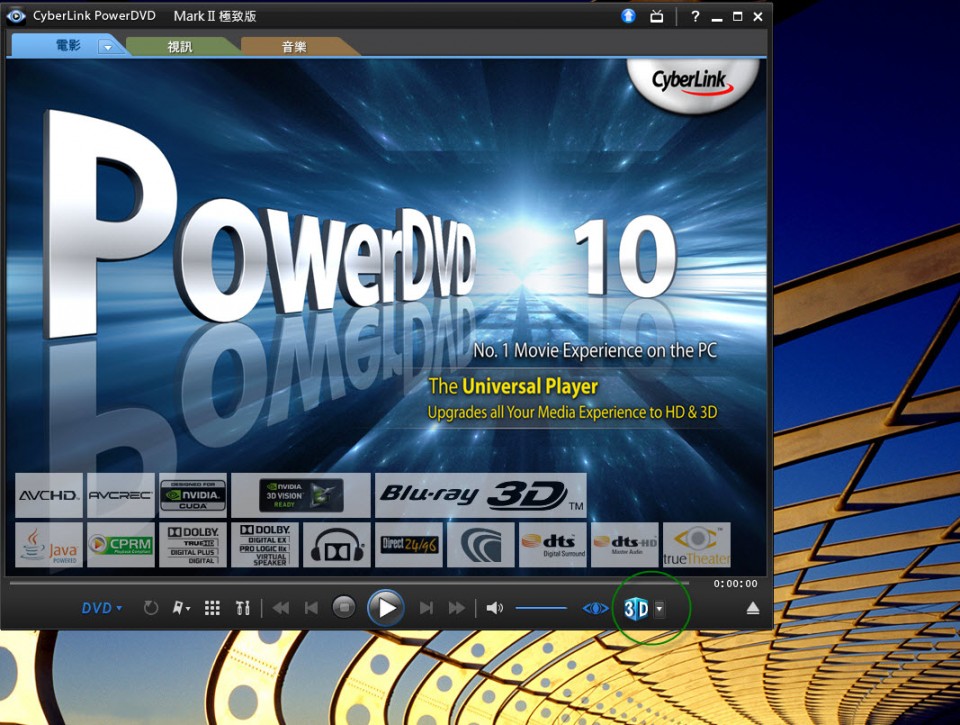
Task: Click the 0:00:00 elapsed time display
Action: point(735,584)
